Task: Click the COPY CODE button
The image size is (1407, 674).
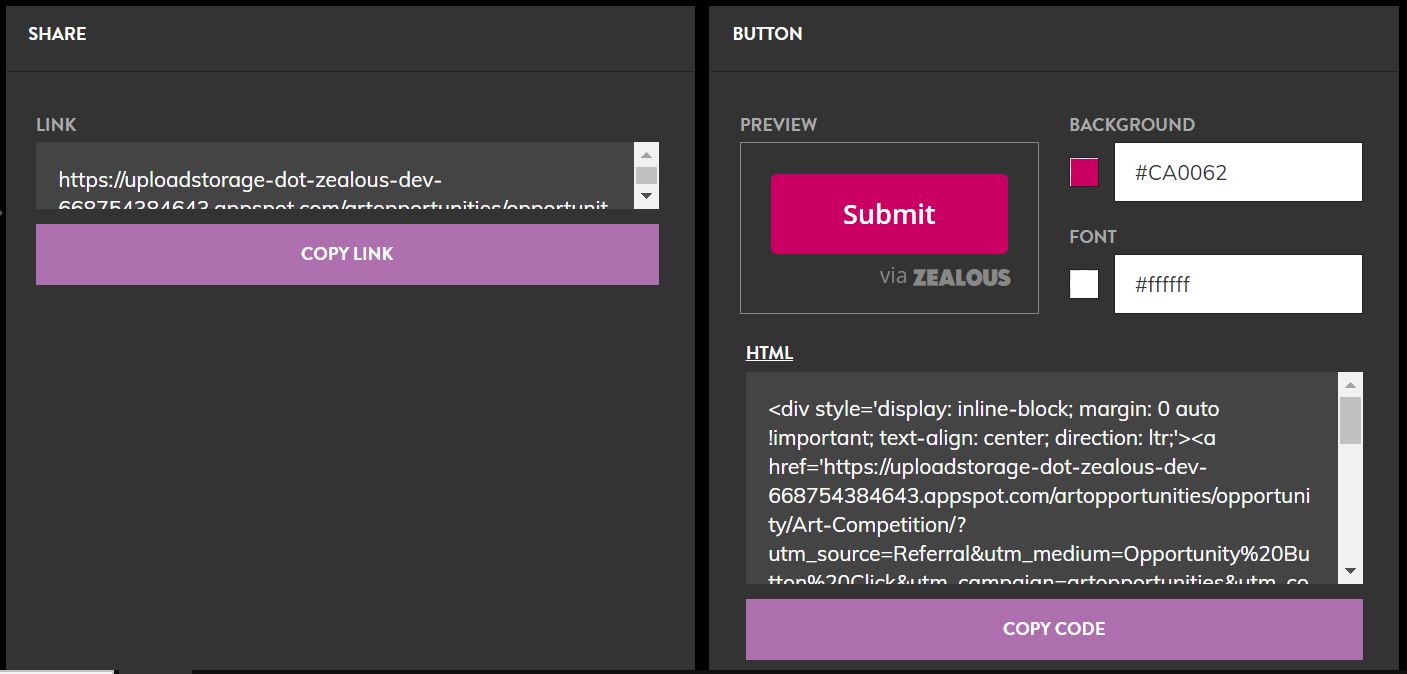Action: click(x=1053, y=628)
